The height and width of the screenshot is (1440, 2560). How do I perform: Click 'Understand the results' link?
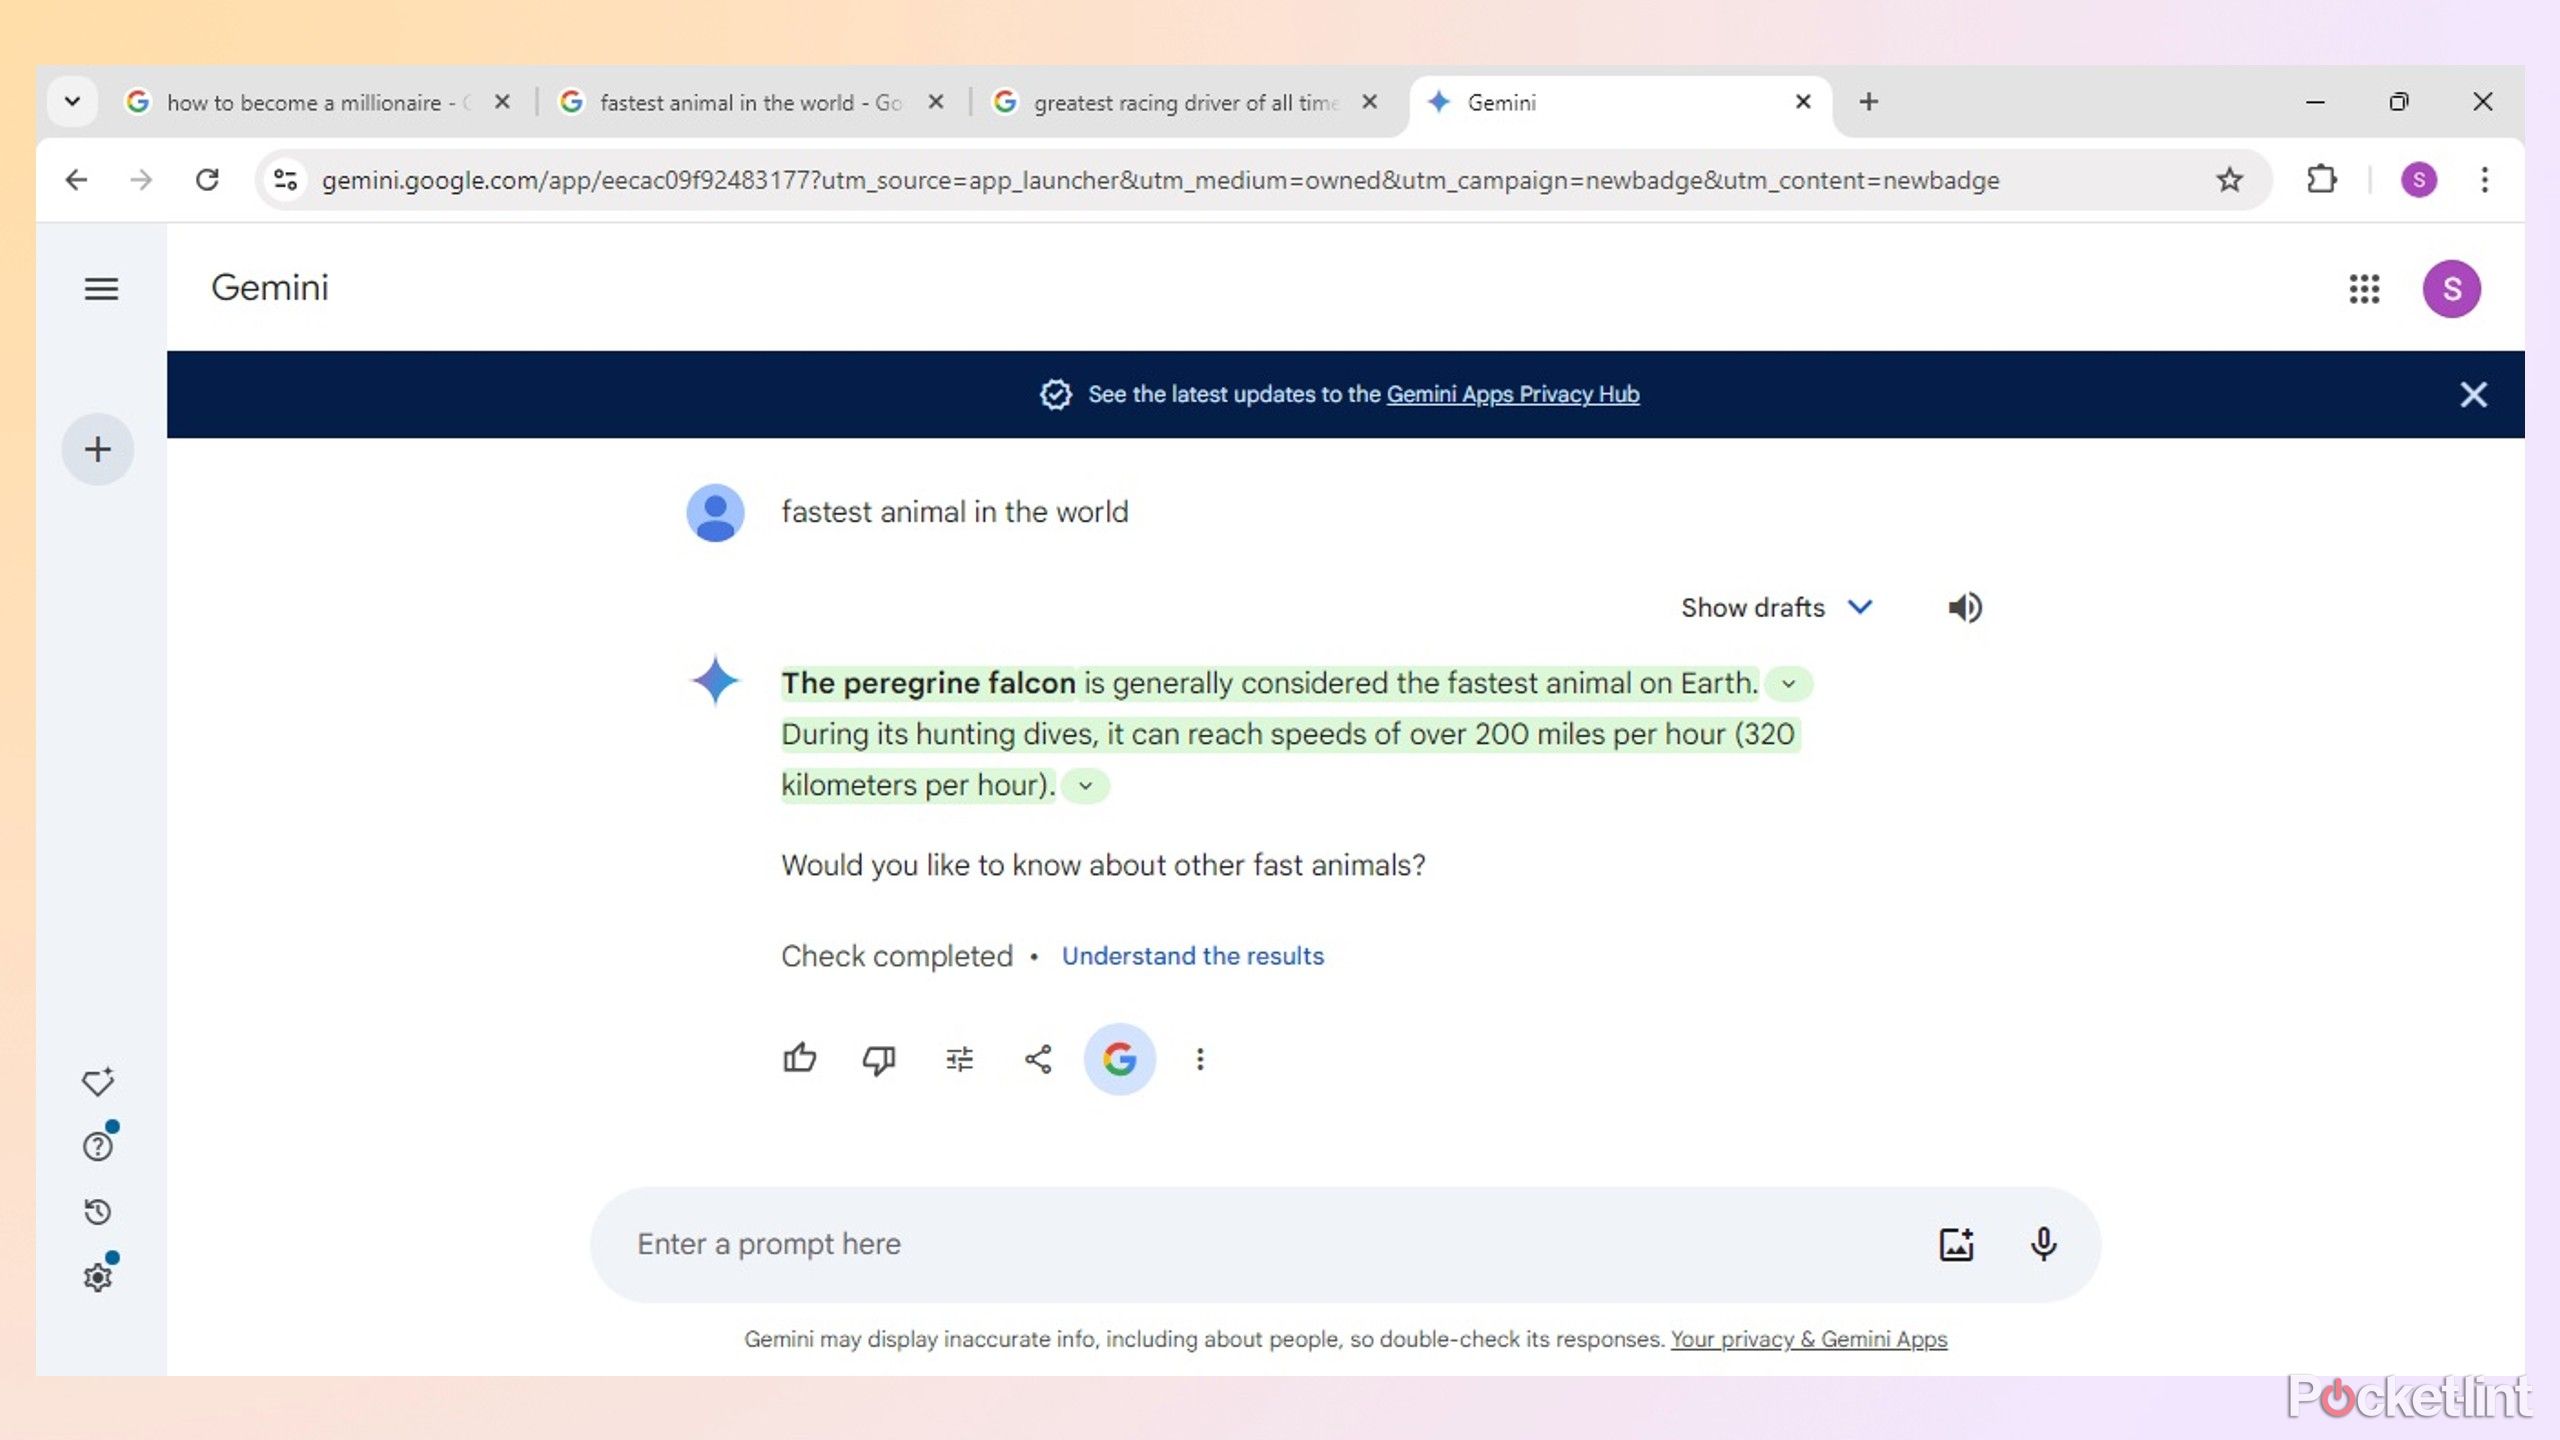[x=1192, y=956]
